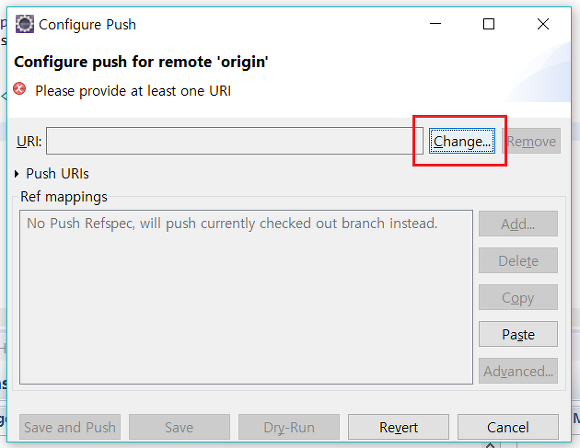The image size is (580, 448).
Task: Maximize the Configure Push window
Action: [489, 24]
